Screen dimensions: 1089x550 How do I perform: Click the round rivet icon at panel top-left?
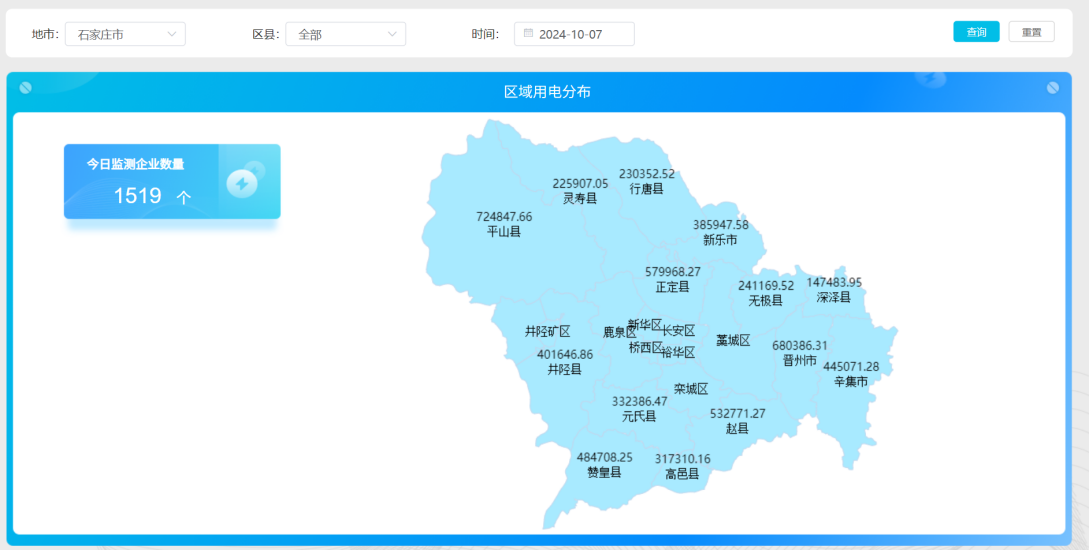[x=26, y=88]
